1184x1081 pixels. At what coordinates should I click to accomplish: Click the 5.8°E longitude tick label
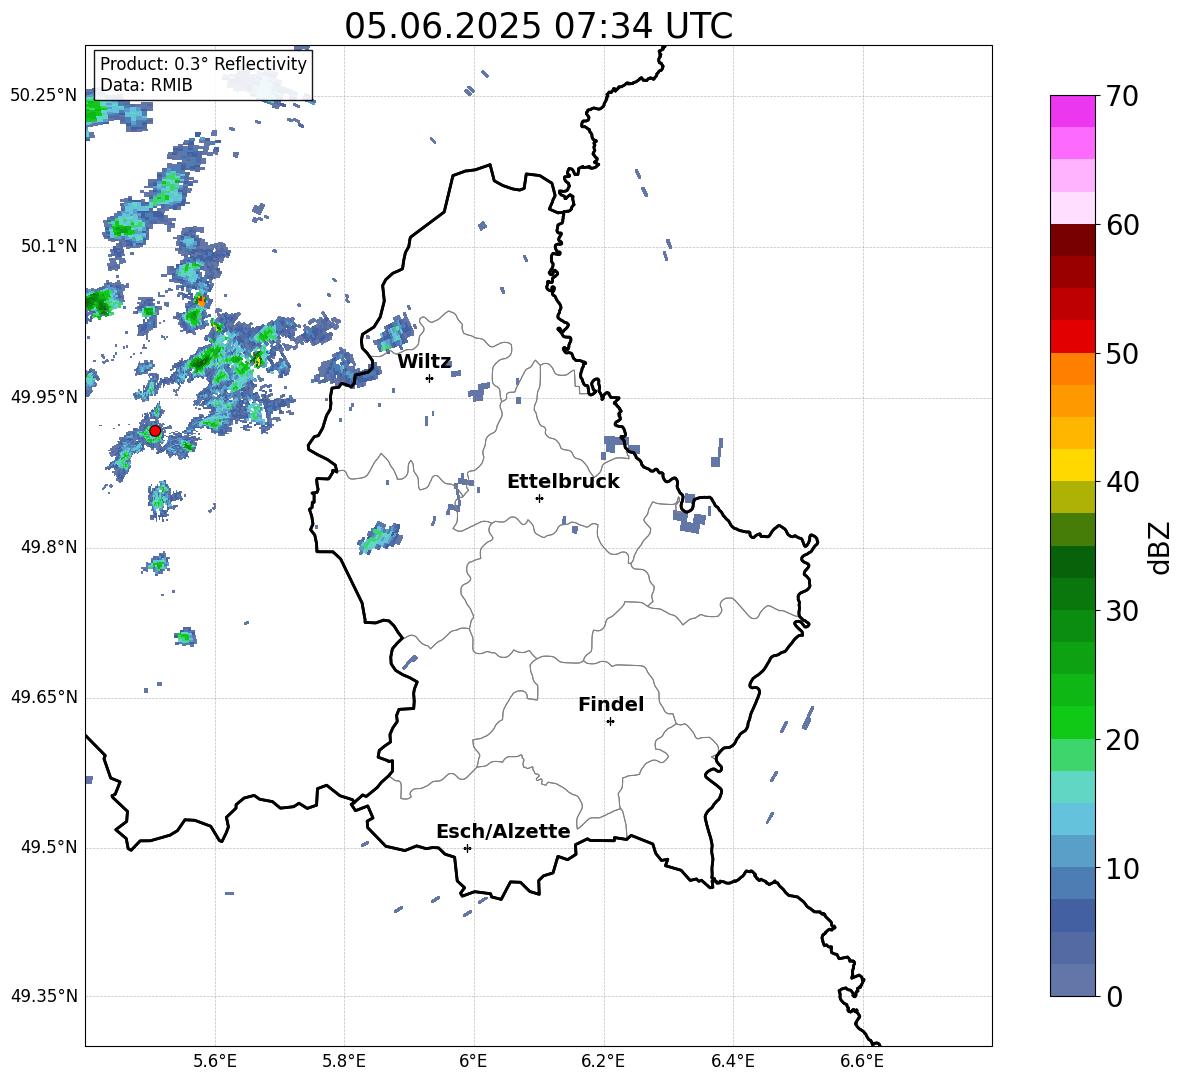[x=344, y=1061]
